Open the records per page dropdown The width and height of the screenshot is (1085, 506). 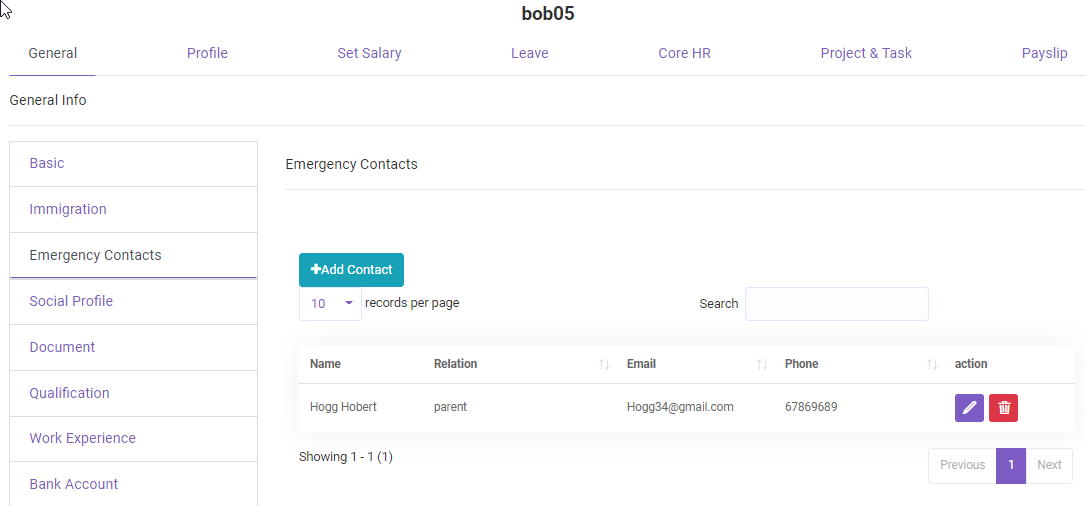[330, 304]
